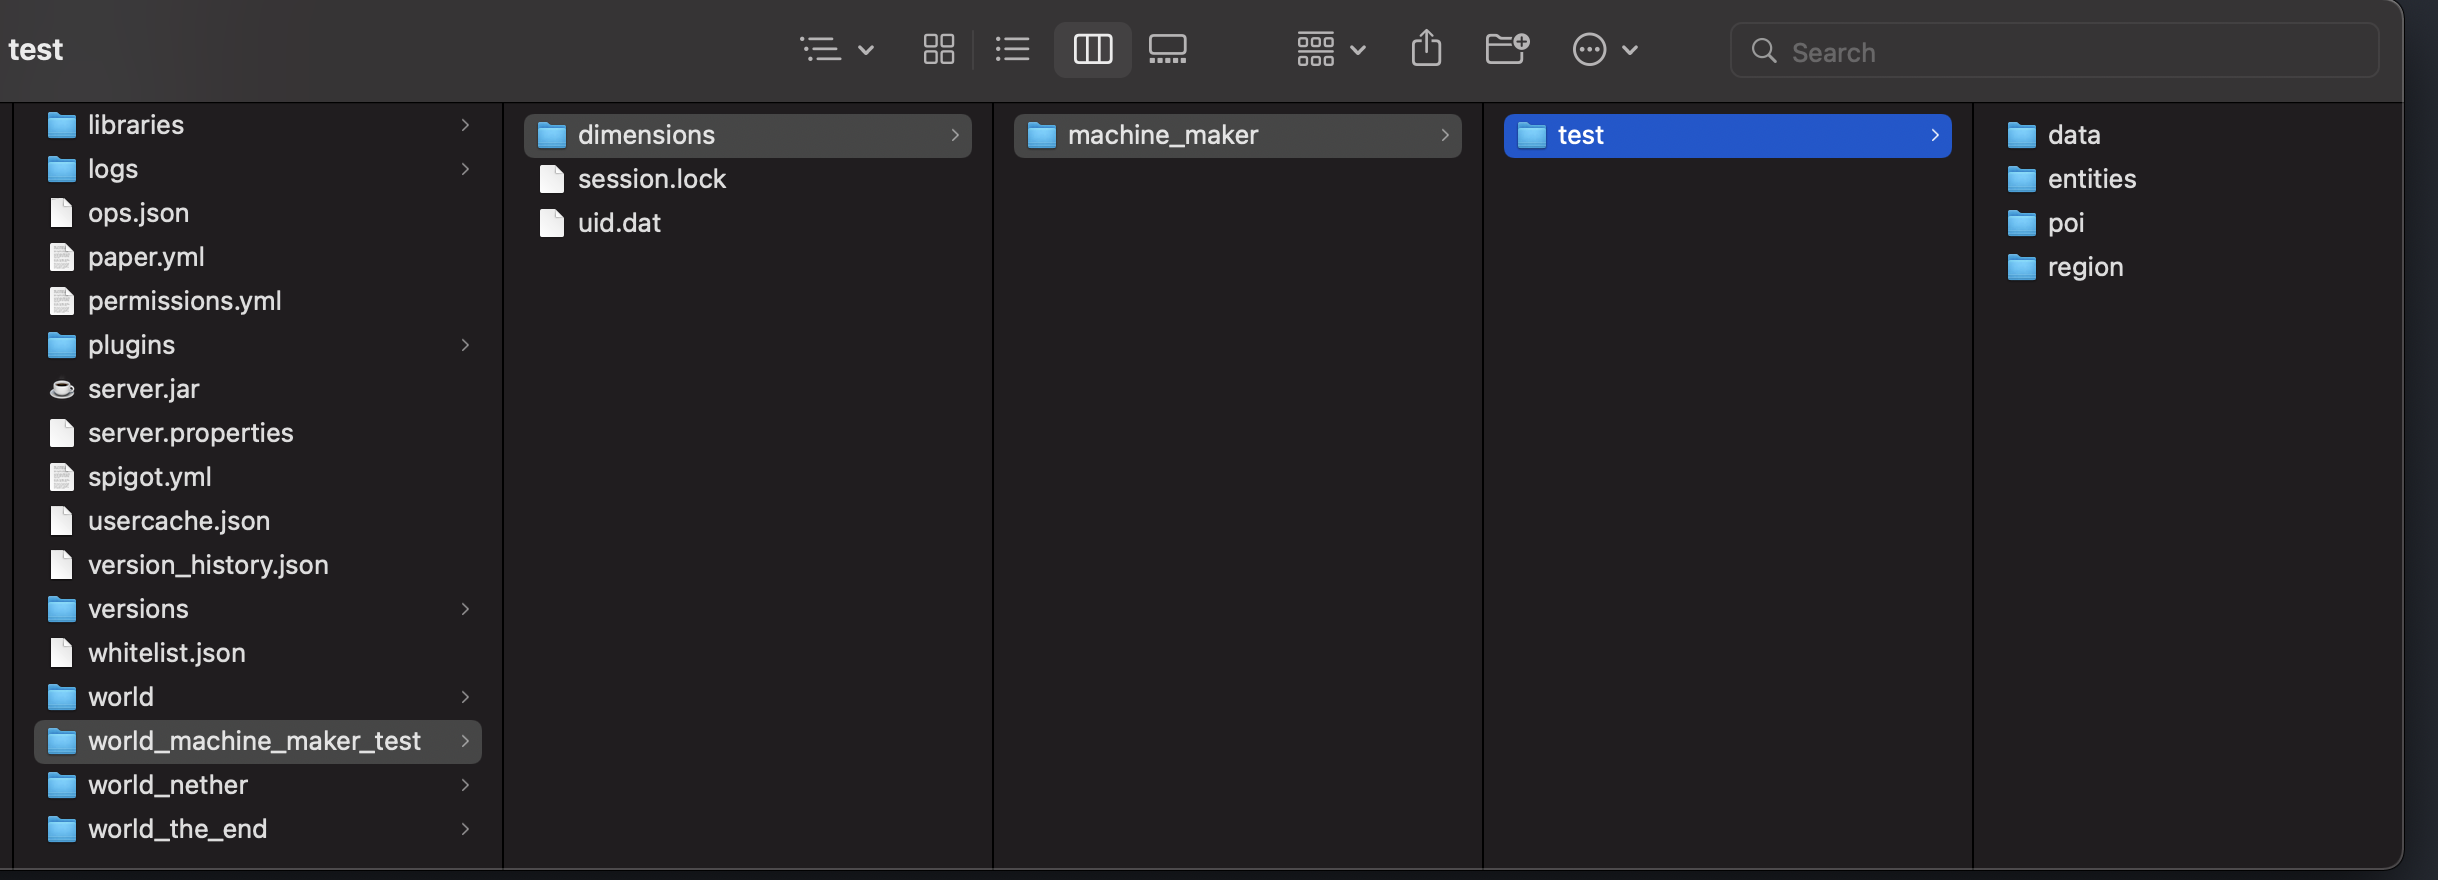The height and width of the screenshot is (880, 2438).
Task: Select the ops.json file
Action: (x=258, y=213)
